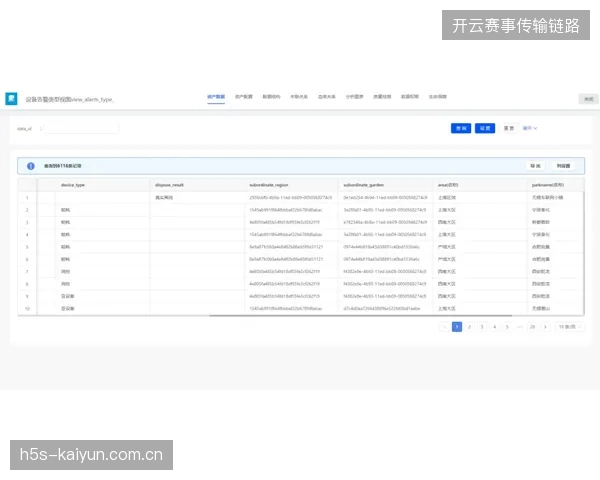Click the blue 查询 search button

(461, 128)
